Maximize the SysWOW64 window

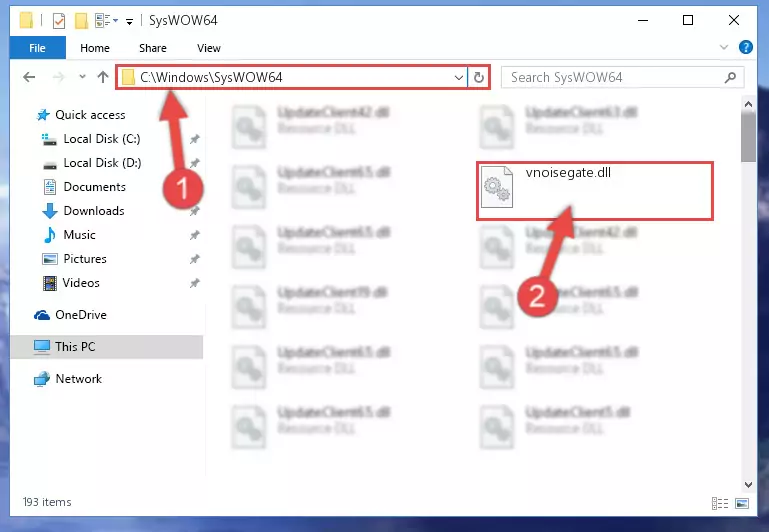(688, 20)
